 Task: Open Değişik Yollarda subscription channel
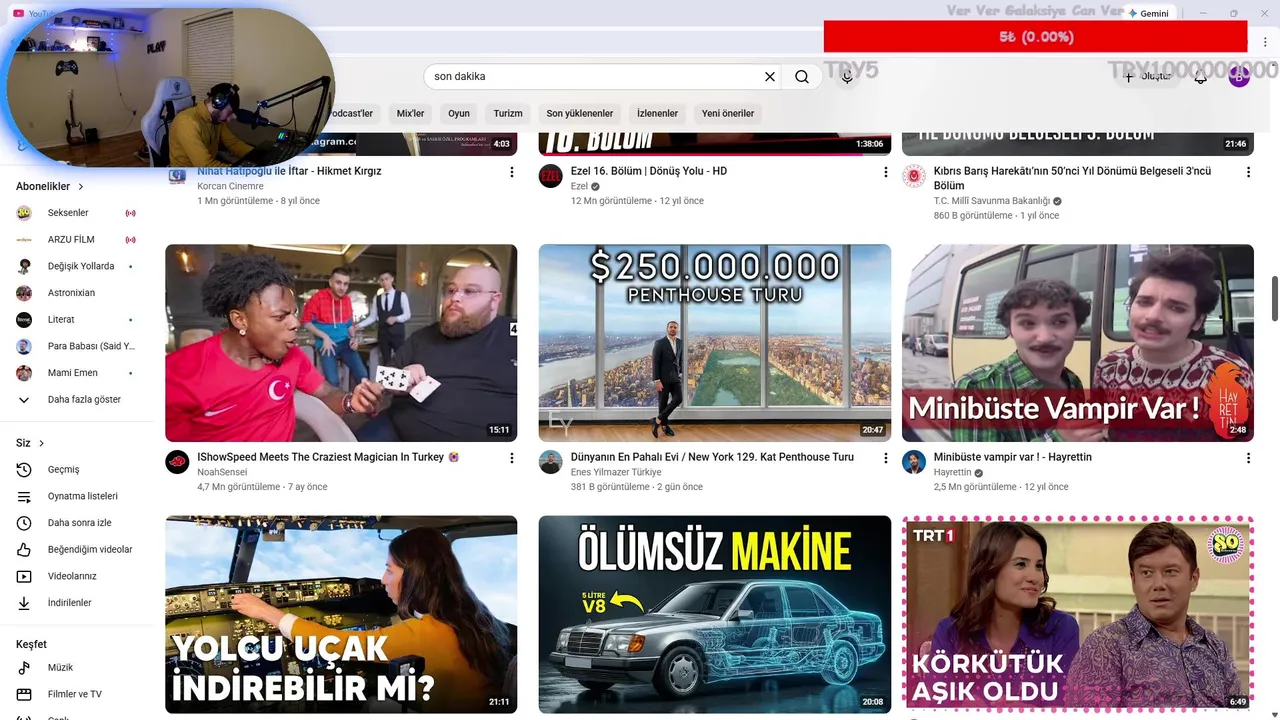point(76,267)
